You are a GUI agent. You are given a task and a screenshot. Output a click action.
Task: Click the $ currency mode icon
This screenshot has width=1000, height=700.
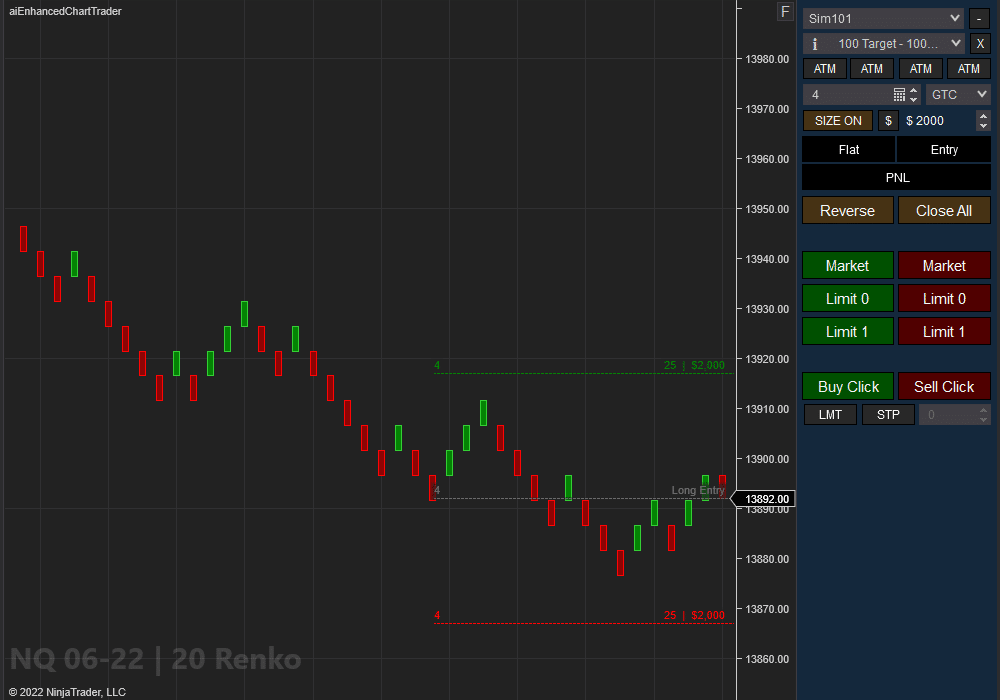pos(888,120)
